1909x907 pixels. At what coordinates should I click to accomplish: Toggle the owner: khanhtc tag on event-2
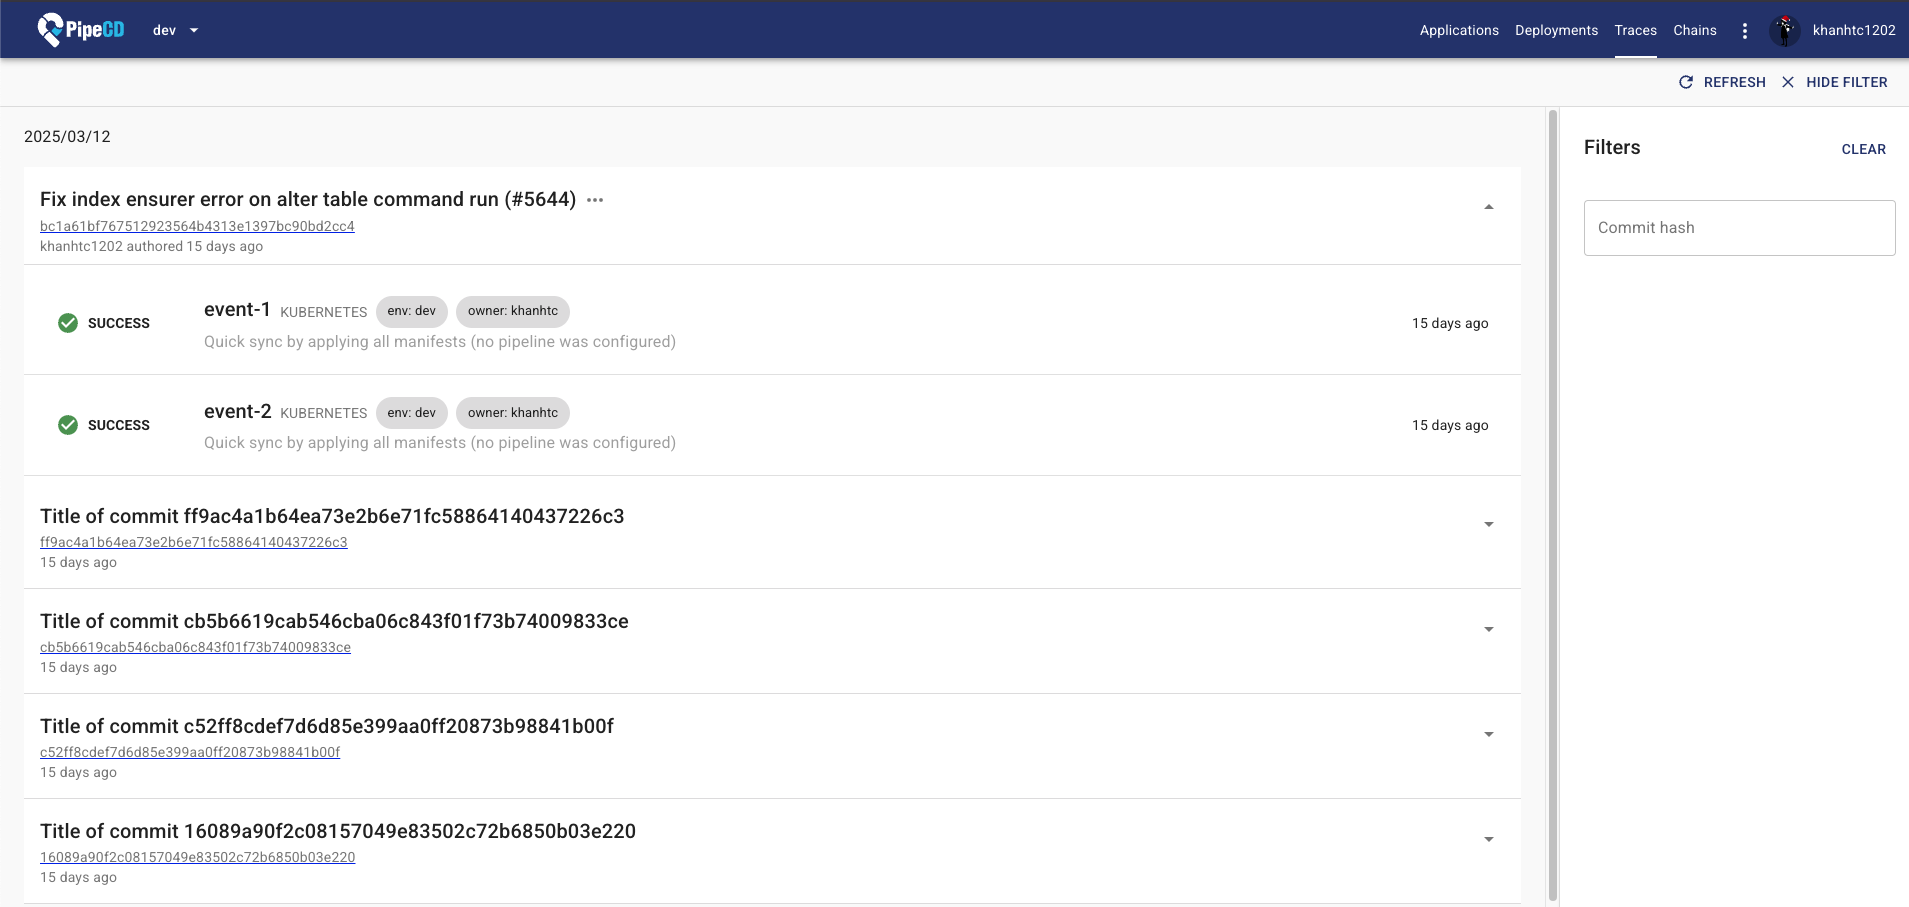click(x=512, y=412)
